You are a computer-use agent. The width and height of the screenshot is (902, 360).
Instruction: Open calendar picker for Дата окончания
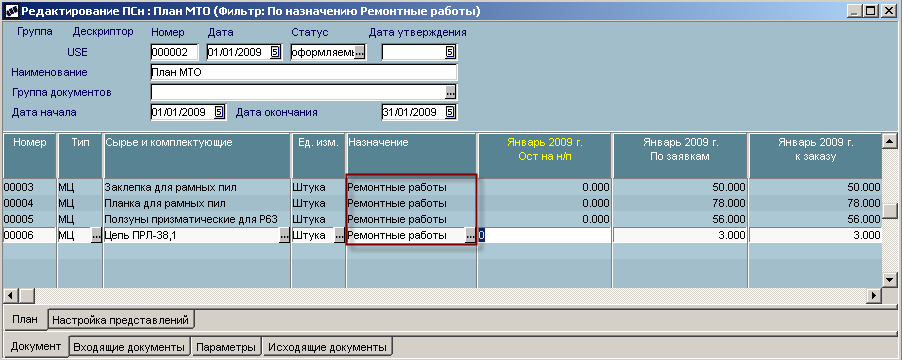pyautogui.click(x=450, y=112)
